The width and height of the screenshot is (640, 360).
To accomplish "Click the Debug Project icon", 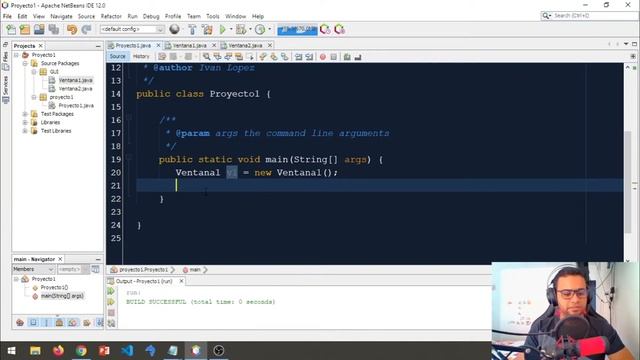I will click(241, 29).
